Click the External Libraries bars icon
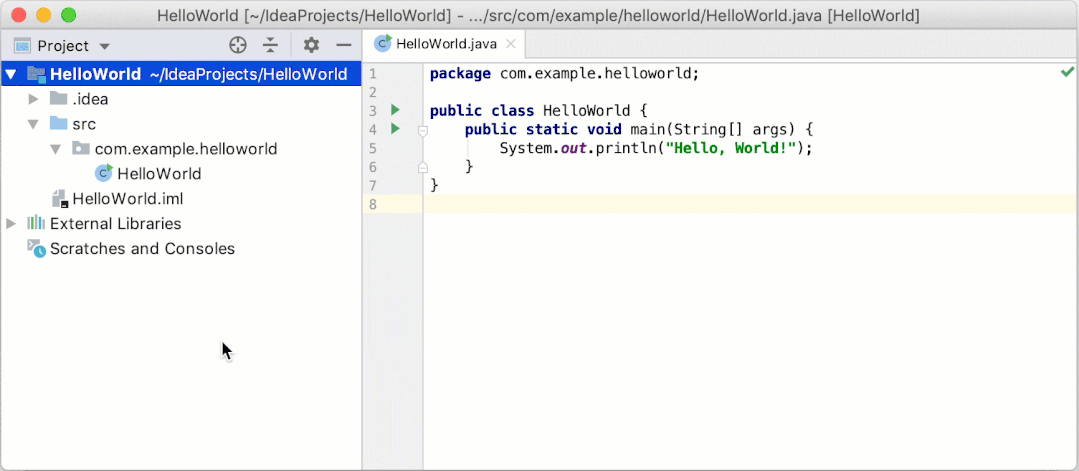The image size is (1079, 471). [x=36, y=223]
